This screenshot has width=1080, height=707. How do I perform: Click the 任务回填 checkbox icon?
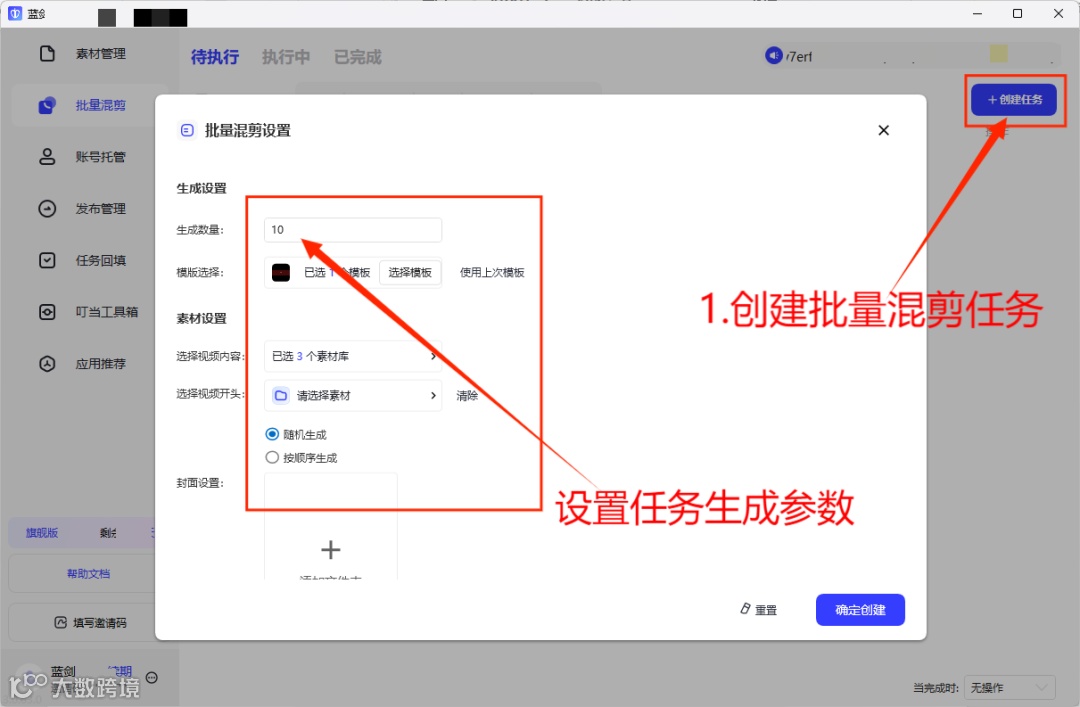47,260
